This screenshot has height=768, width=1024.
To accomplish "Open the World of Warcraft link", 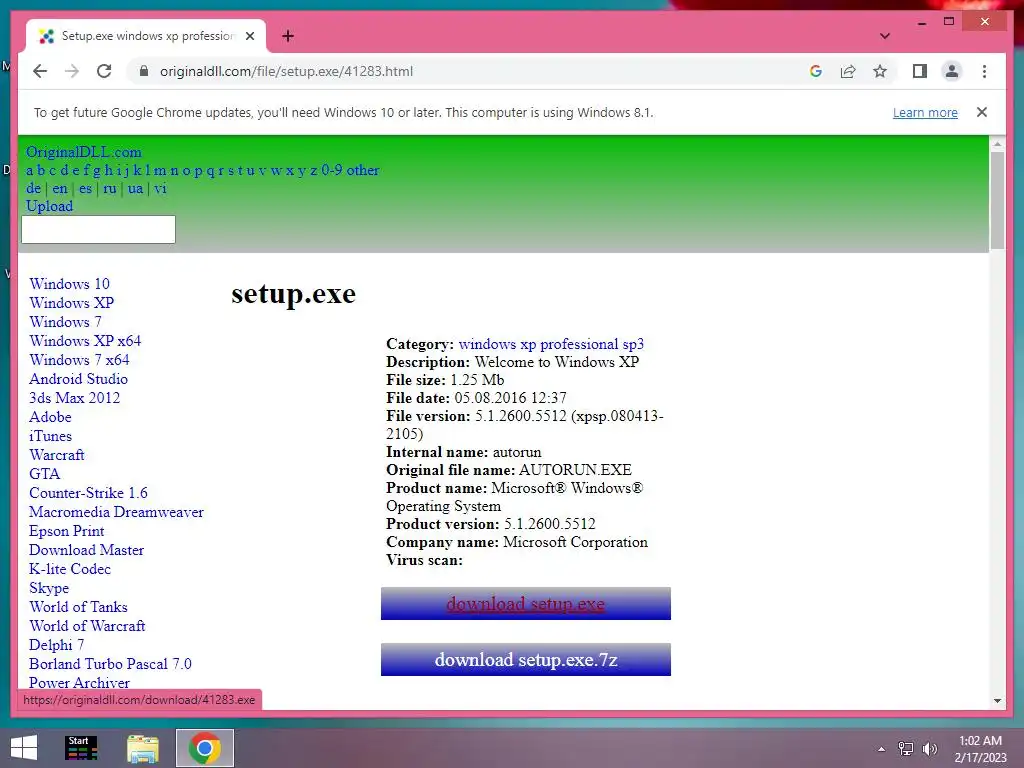I will click(87, 626).
